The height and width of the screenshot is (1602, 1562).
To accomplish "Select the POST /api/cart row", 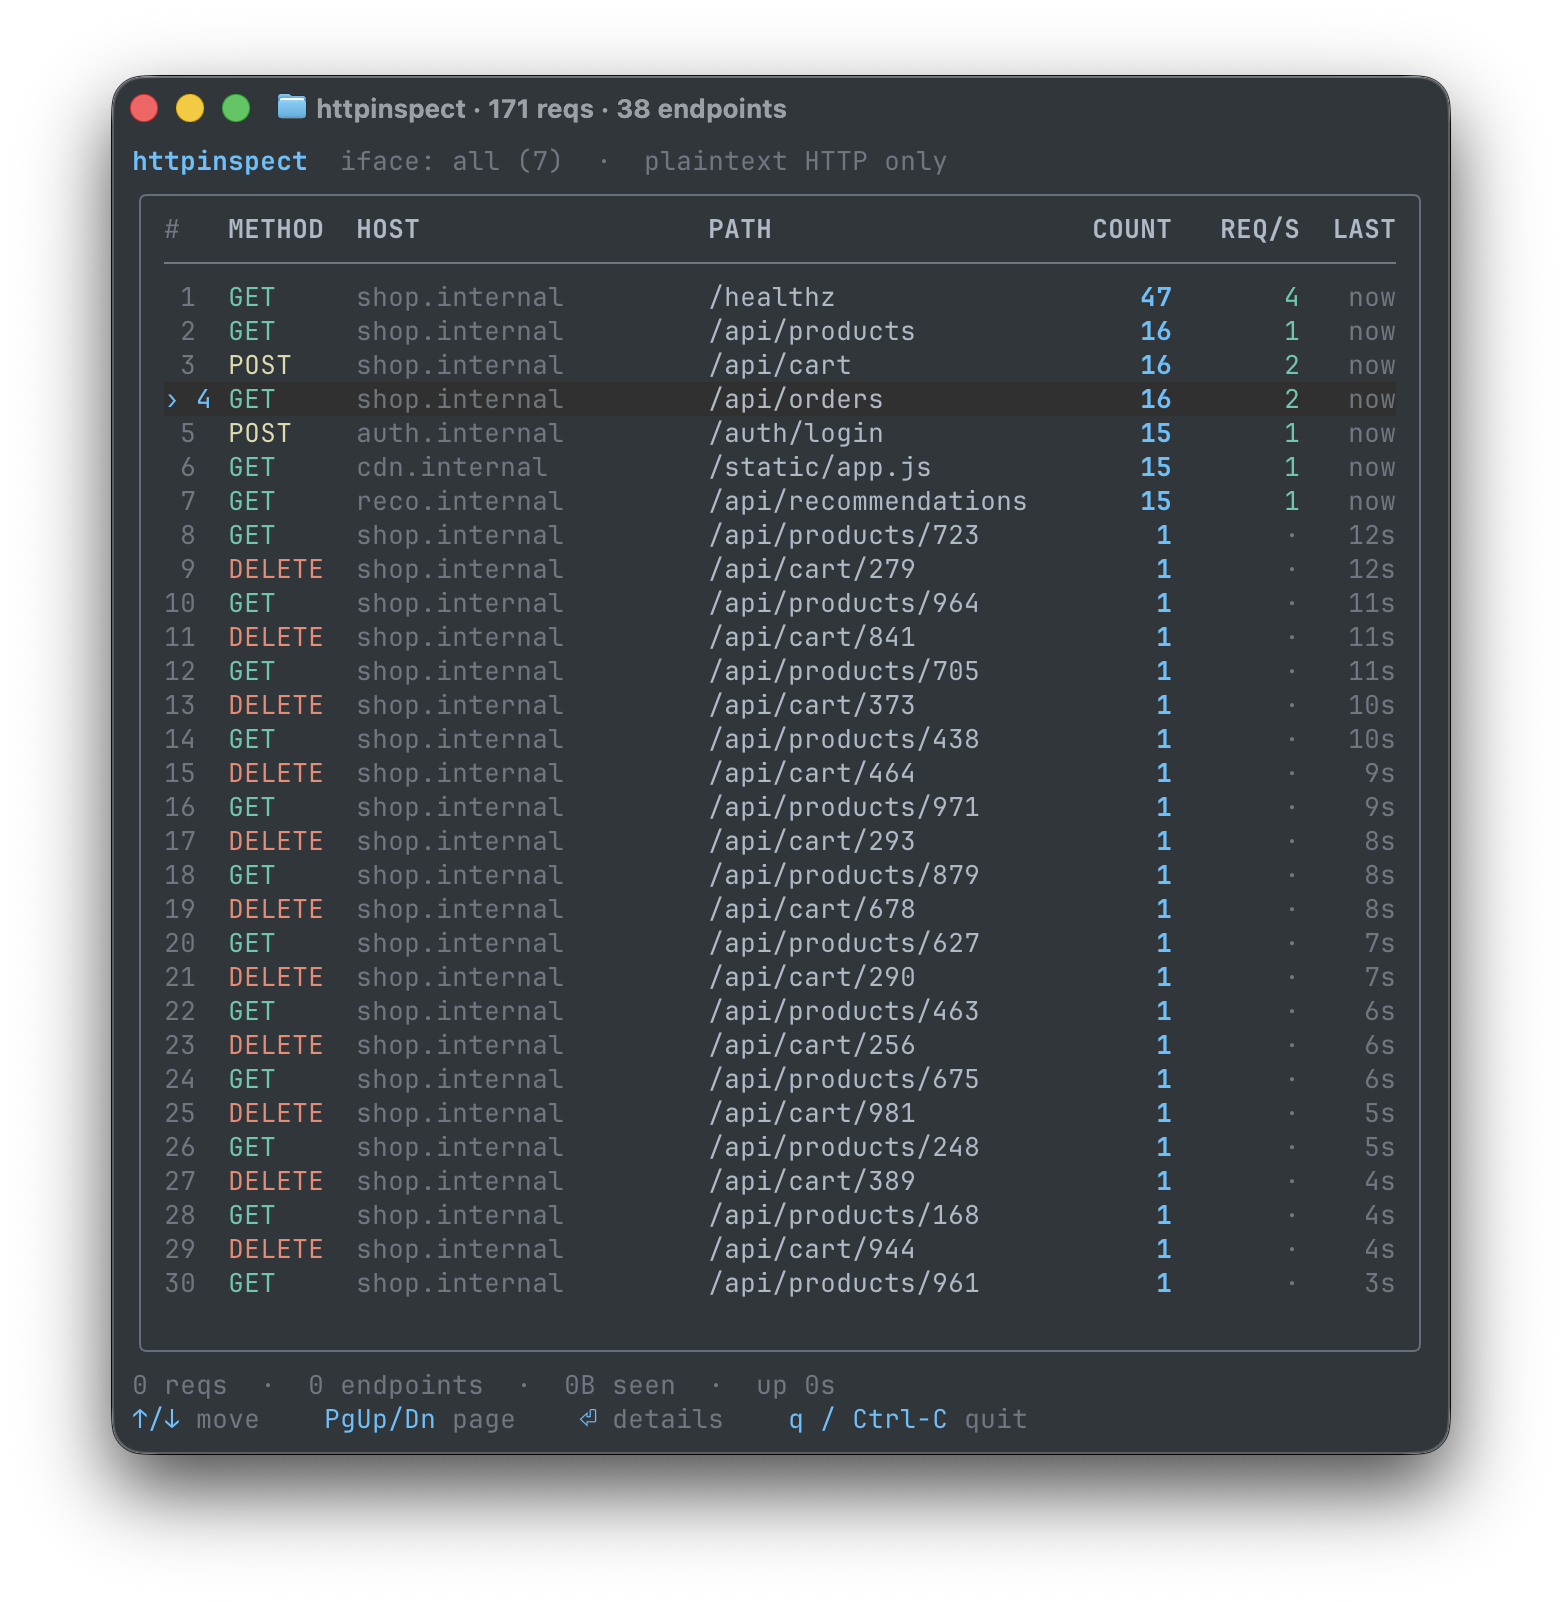I will (780, 365).
